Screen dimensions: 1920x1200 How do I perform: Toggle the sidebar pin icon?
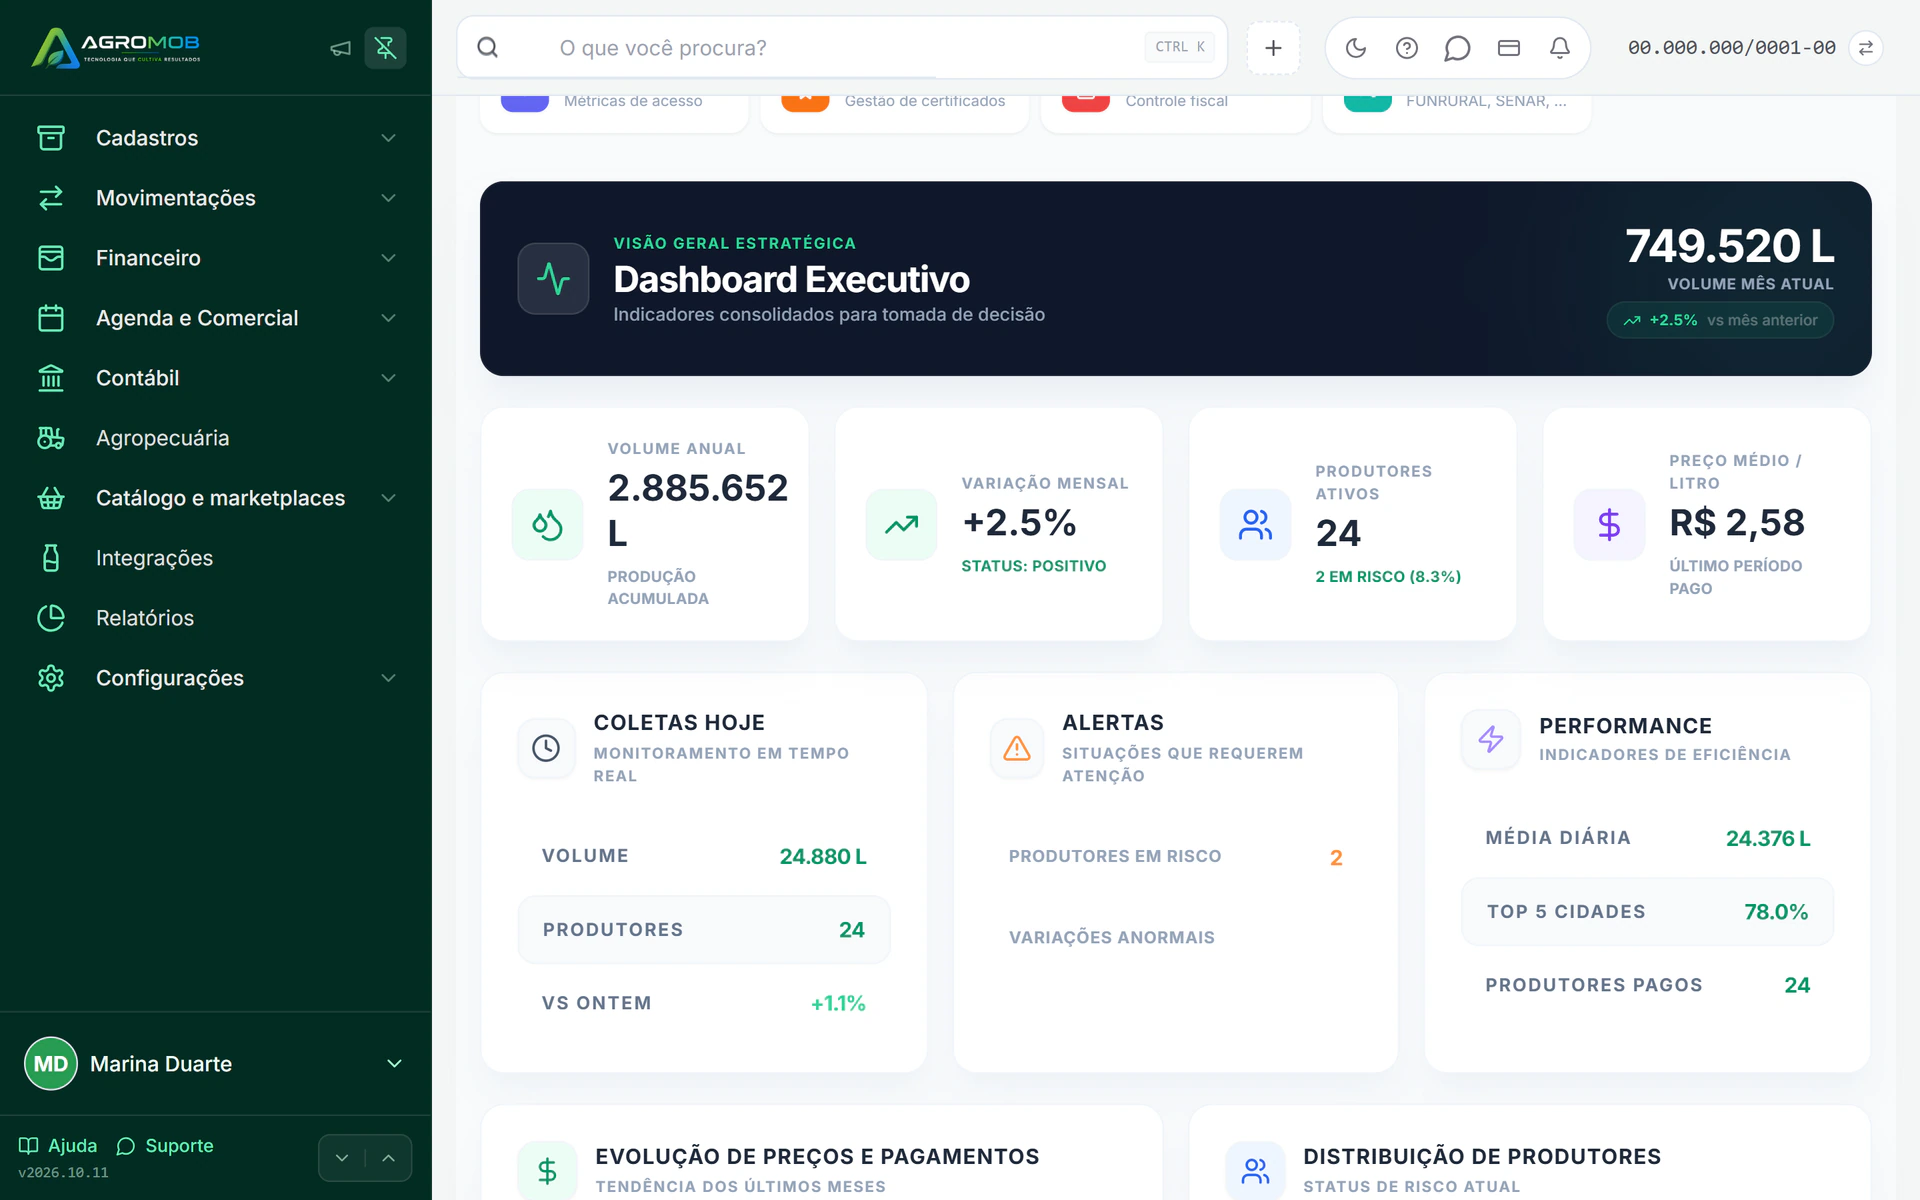click(385, 48)
